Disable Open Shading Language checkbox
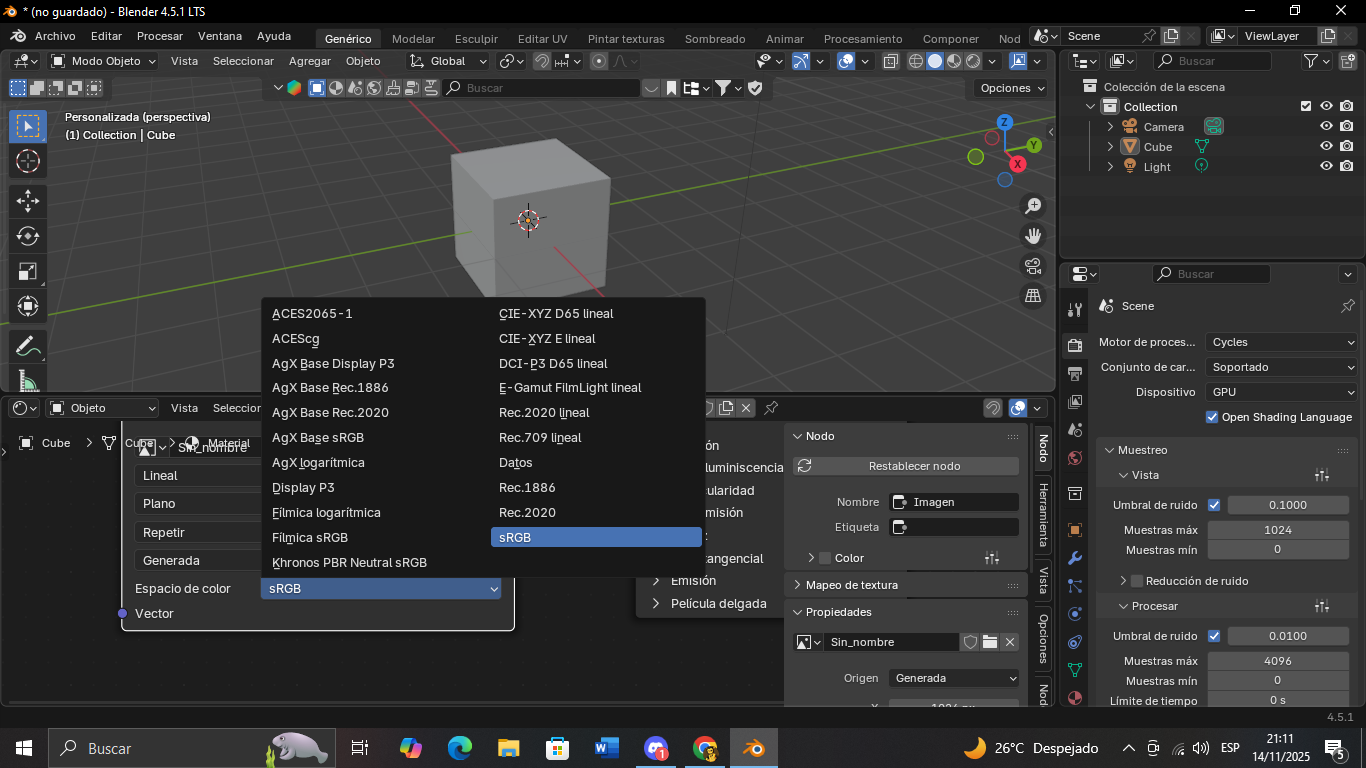 [x=1213, y=417]
